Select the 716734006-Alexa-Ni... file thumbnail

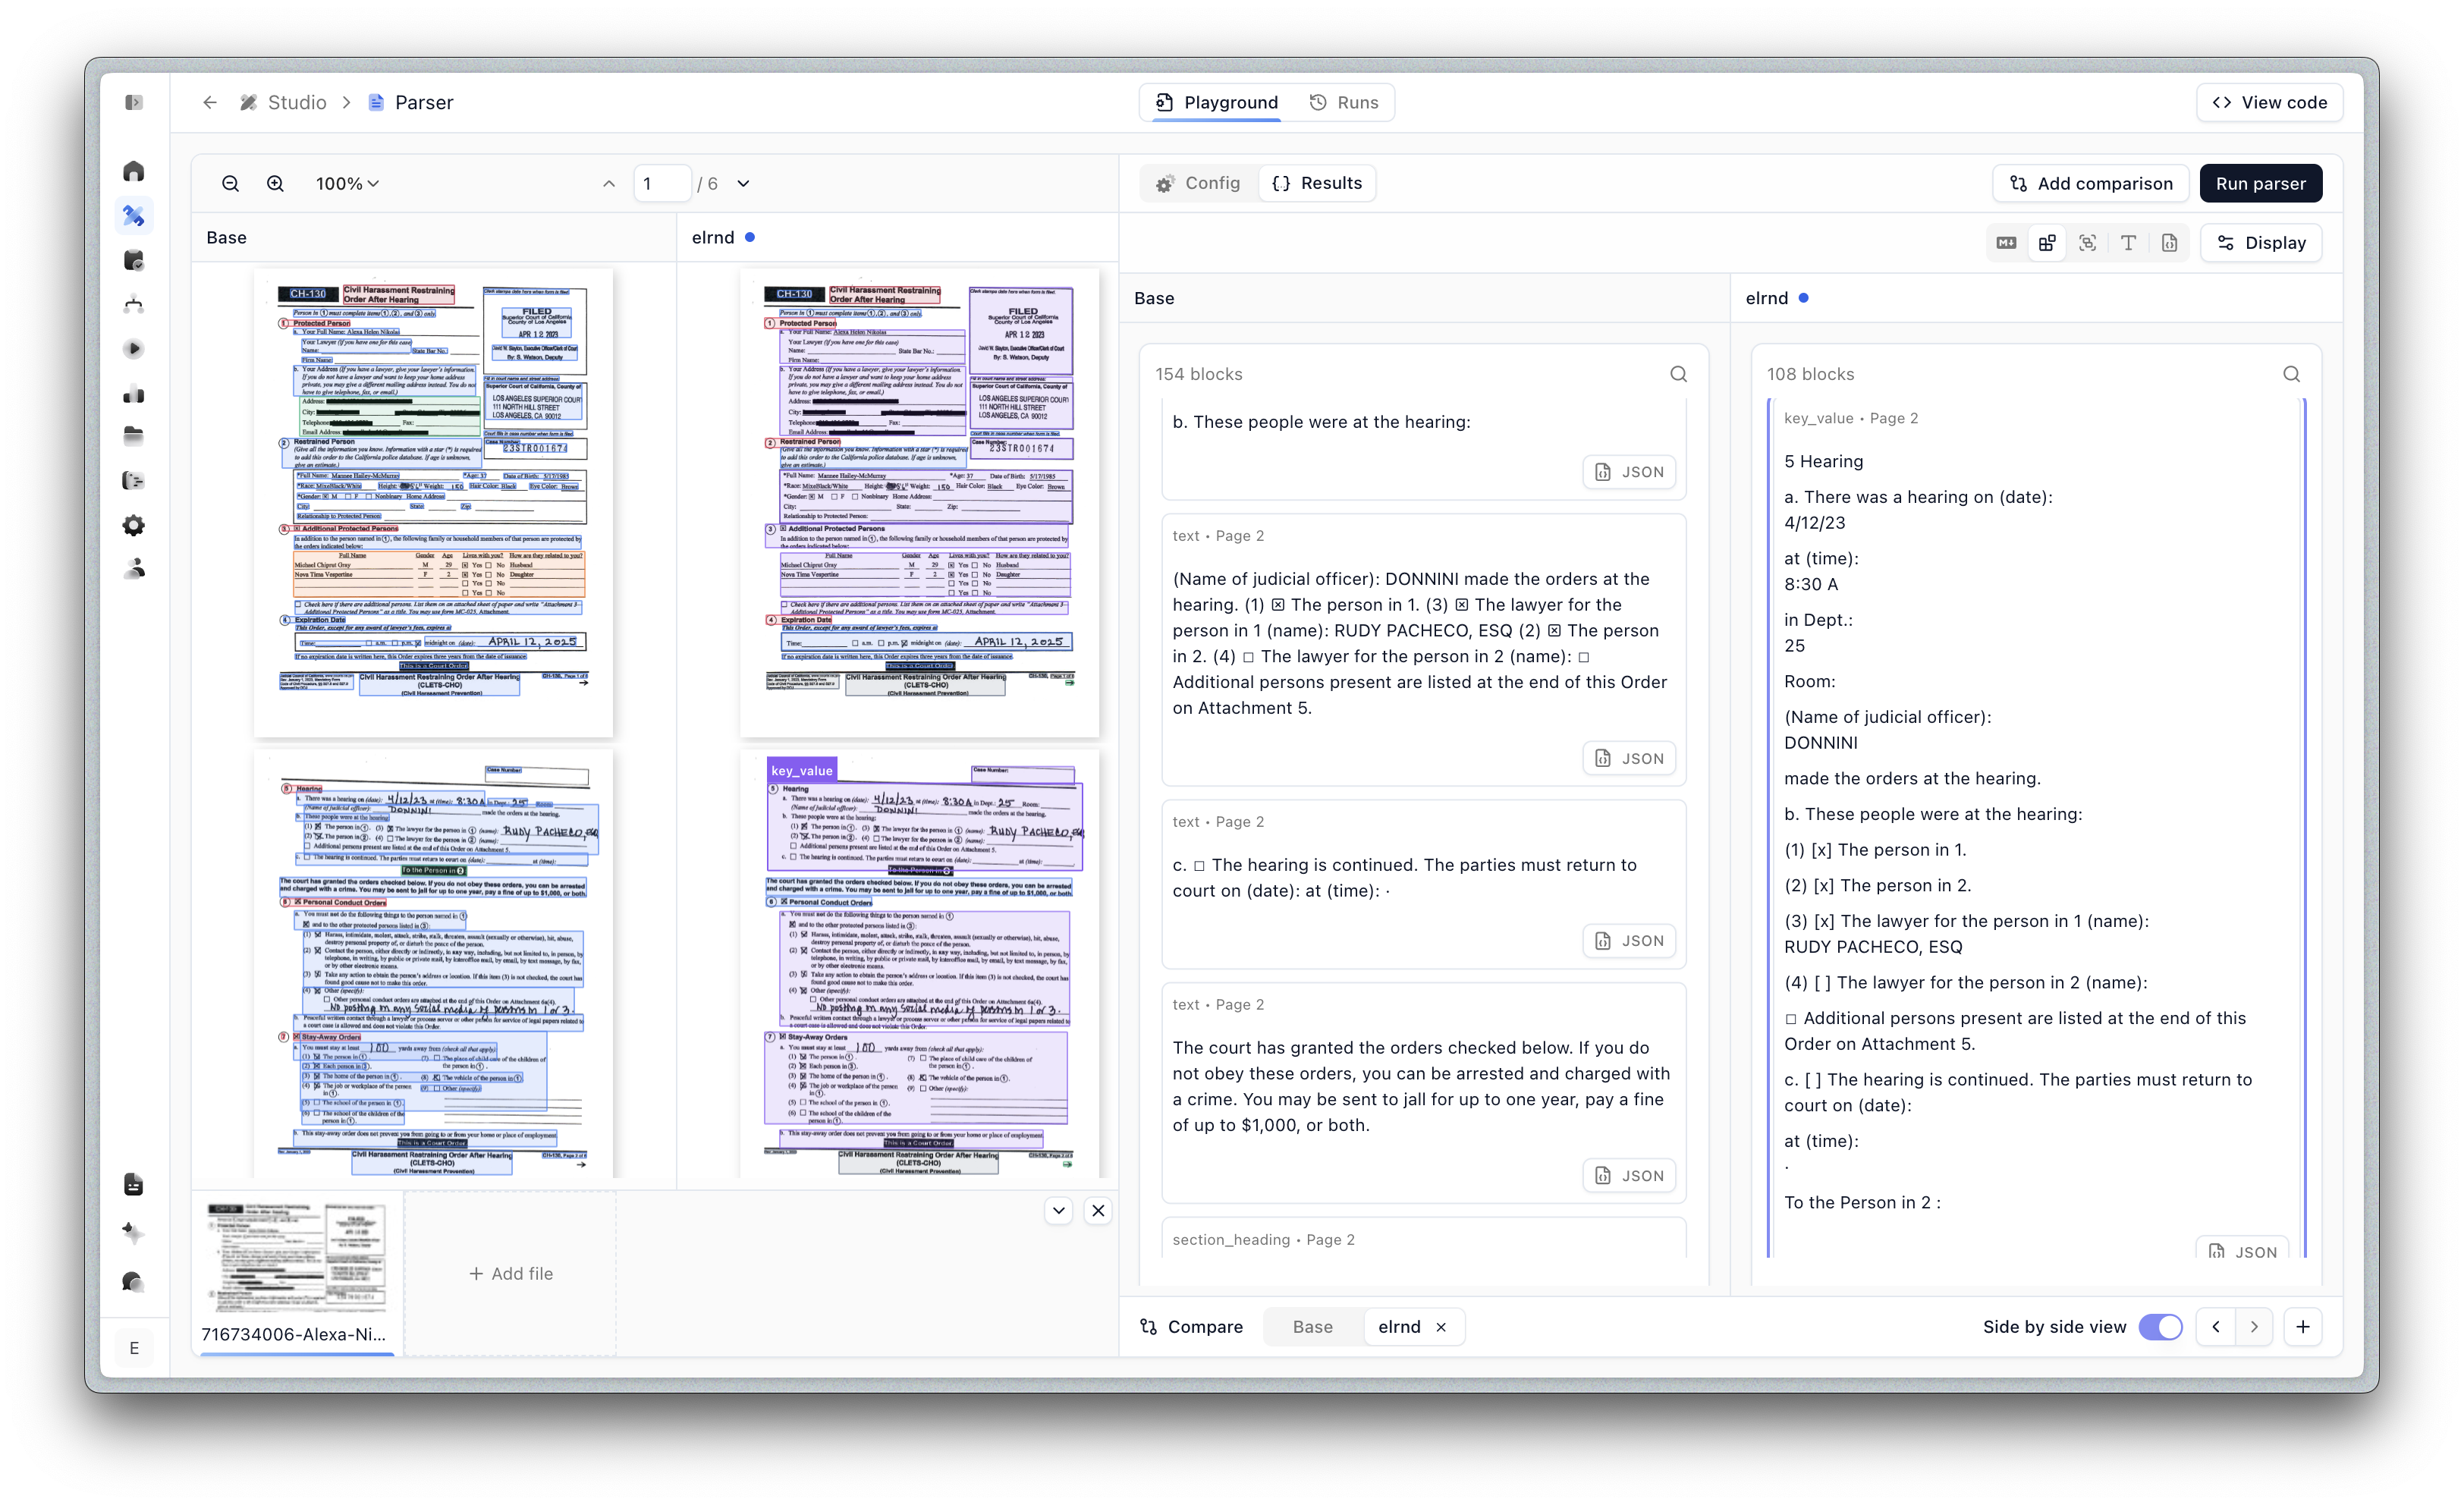296,1273
